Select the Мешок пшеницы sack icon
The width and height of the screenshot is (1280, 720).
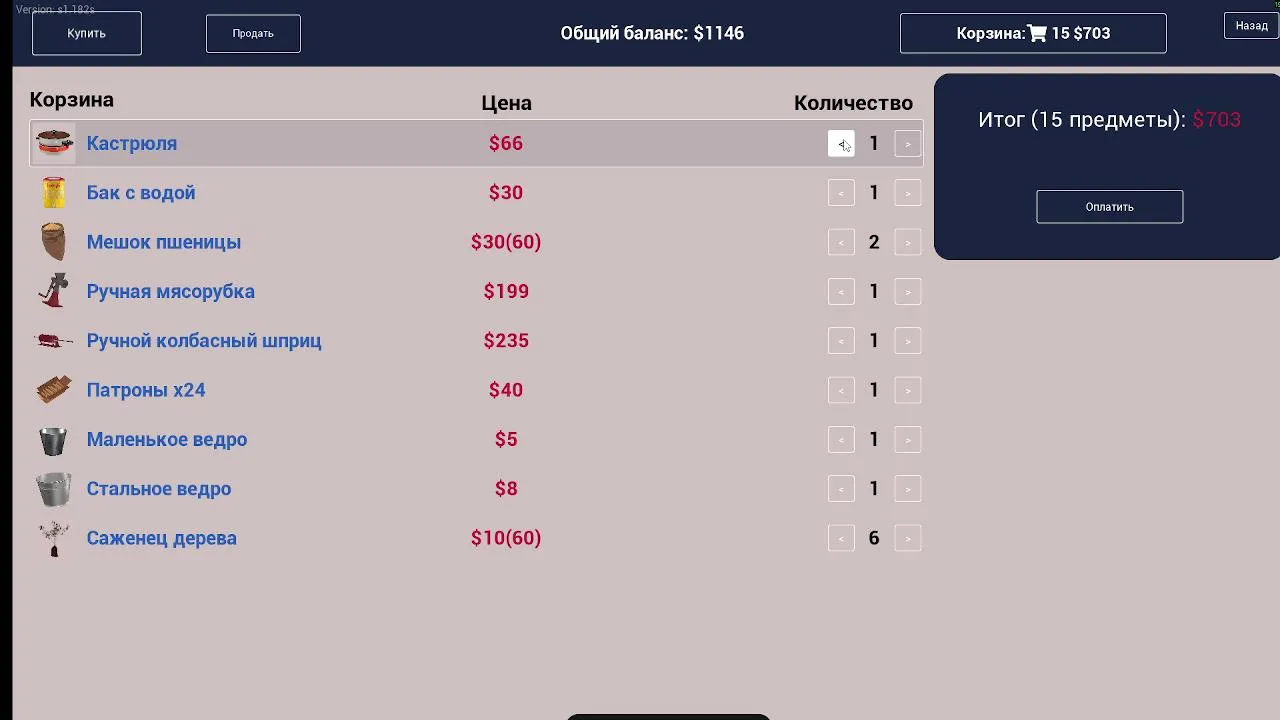[x=54, y=242]
